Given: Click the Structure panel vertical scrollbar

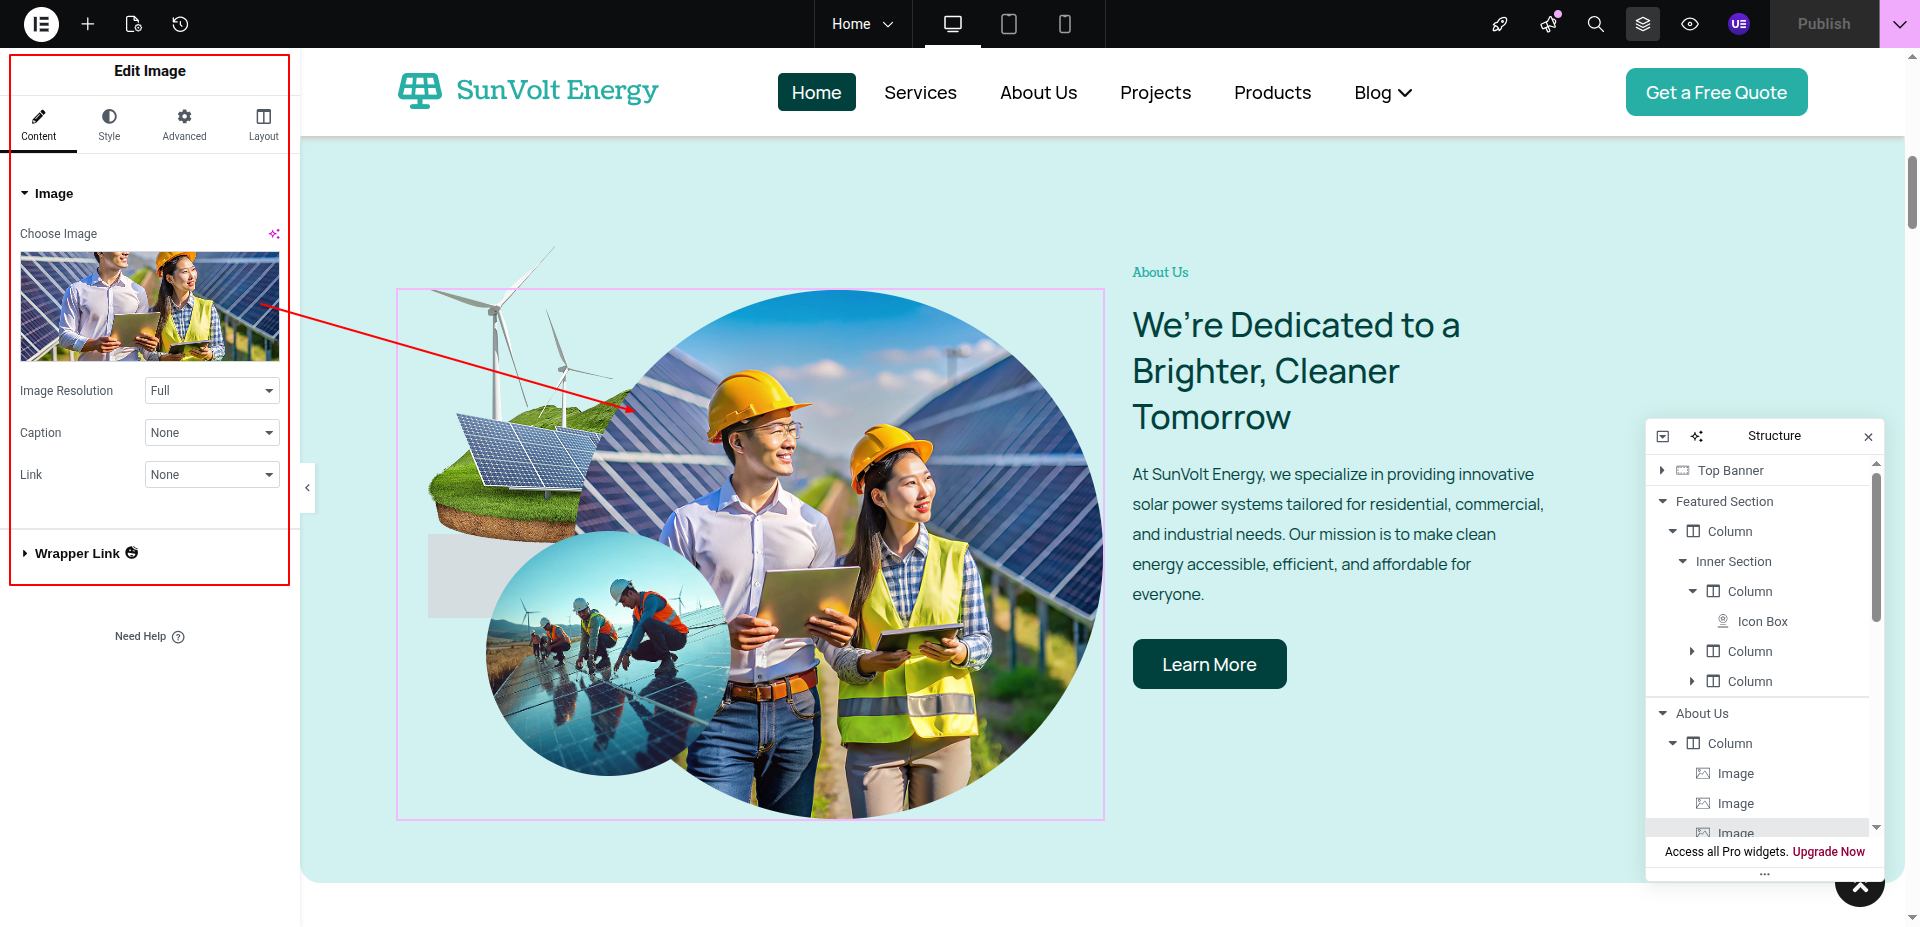Looking at the screenshot, I should click(x=1876, y=550).
